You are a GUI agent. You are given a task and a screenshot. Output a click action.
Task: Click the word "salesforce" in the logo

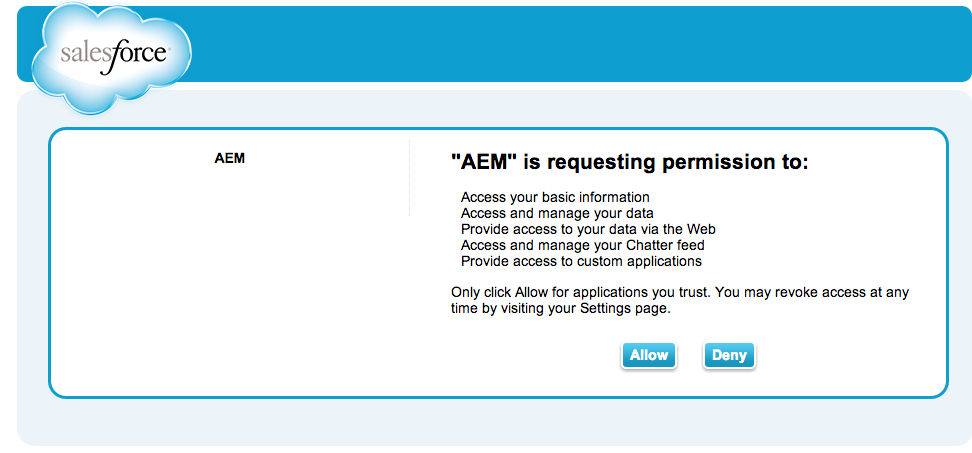click(x=115, y=55)
